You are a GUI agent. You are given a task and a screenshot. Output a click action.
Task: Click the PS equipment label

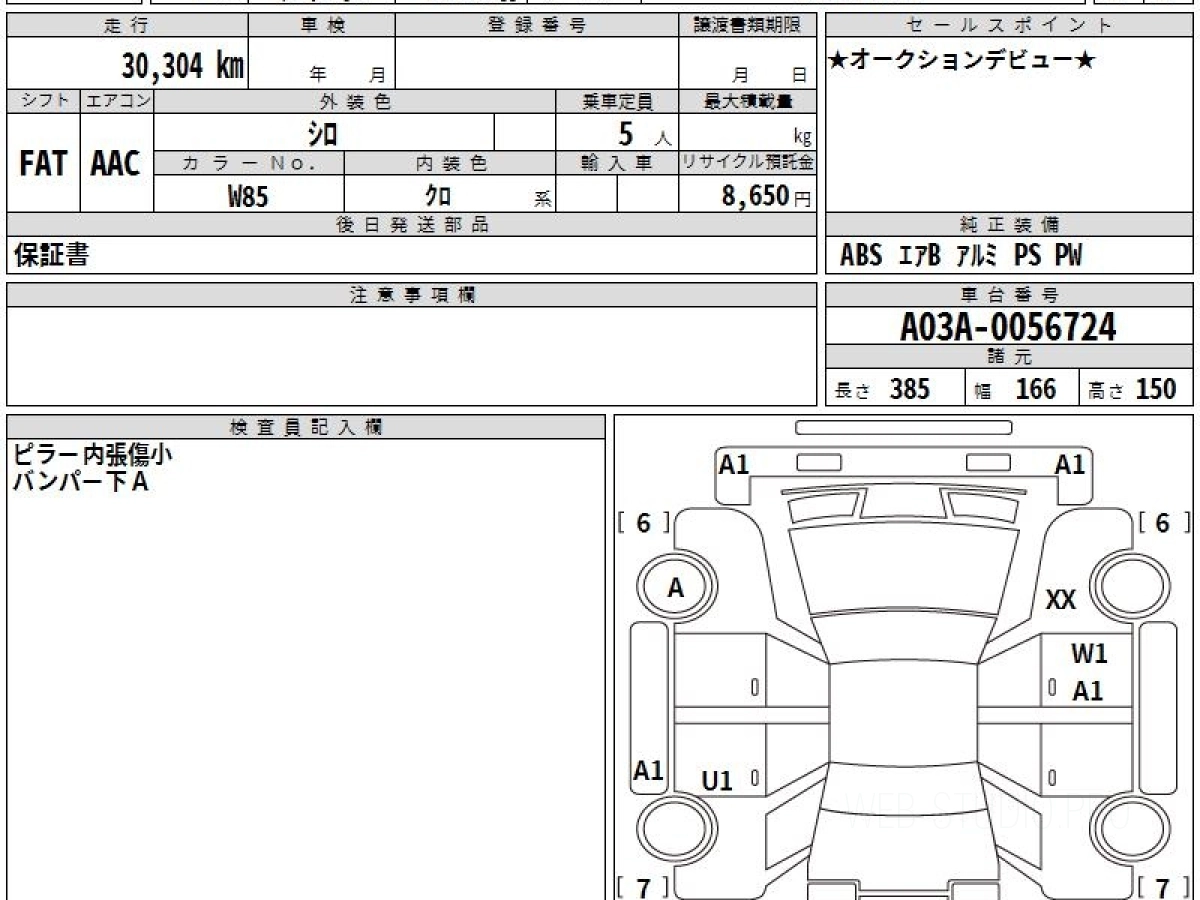click(1027, 256)
